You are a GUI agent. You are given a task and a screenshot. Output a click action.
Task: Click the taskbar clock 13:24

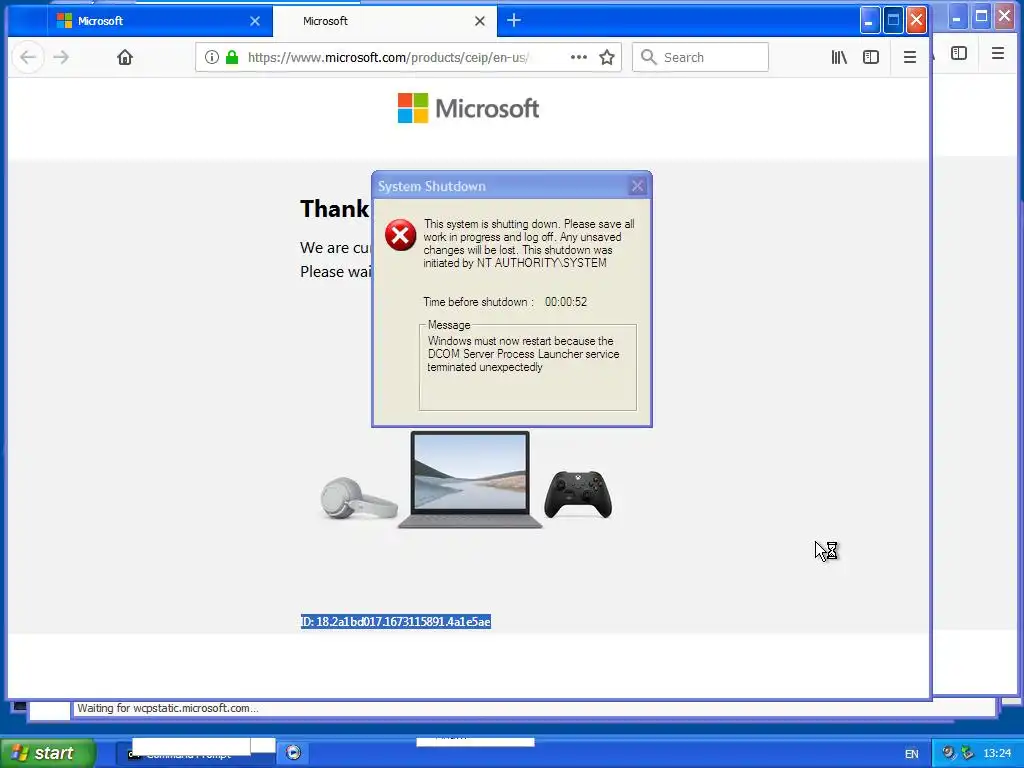[997, 754]
